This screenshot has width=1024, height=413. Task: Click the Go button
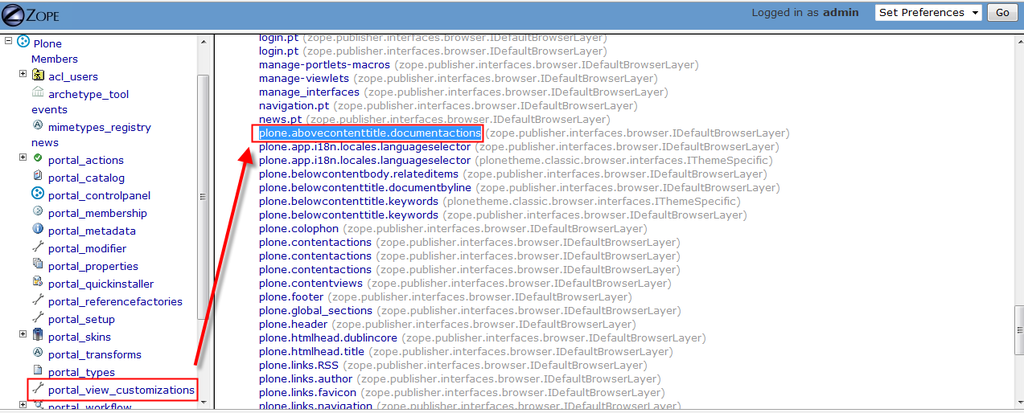(x=1002, y=13)
